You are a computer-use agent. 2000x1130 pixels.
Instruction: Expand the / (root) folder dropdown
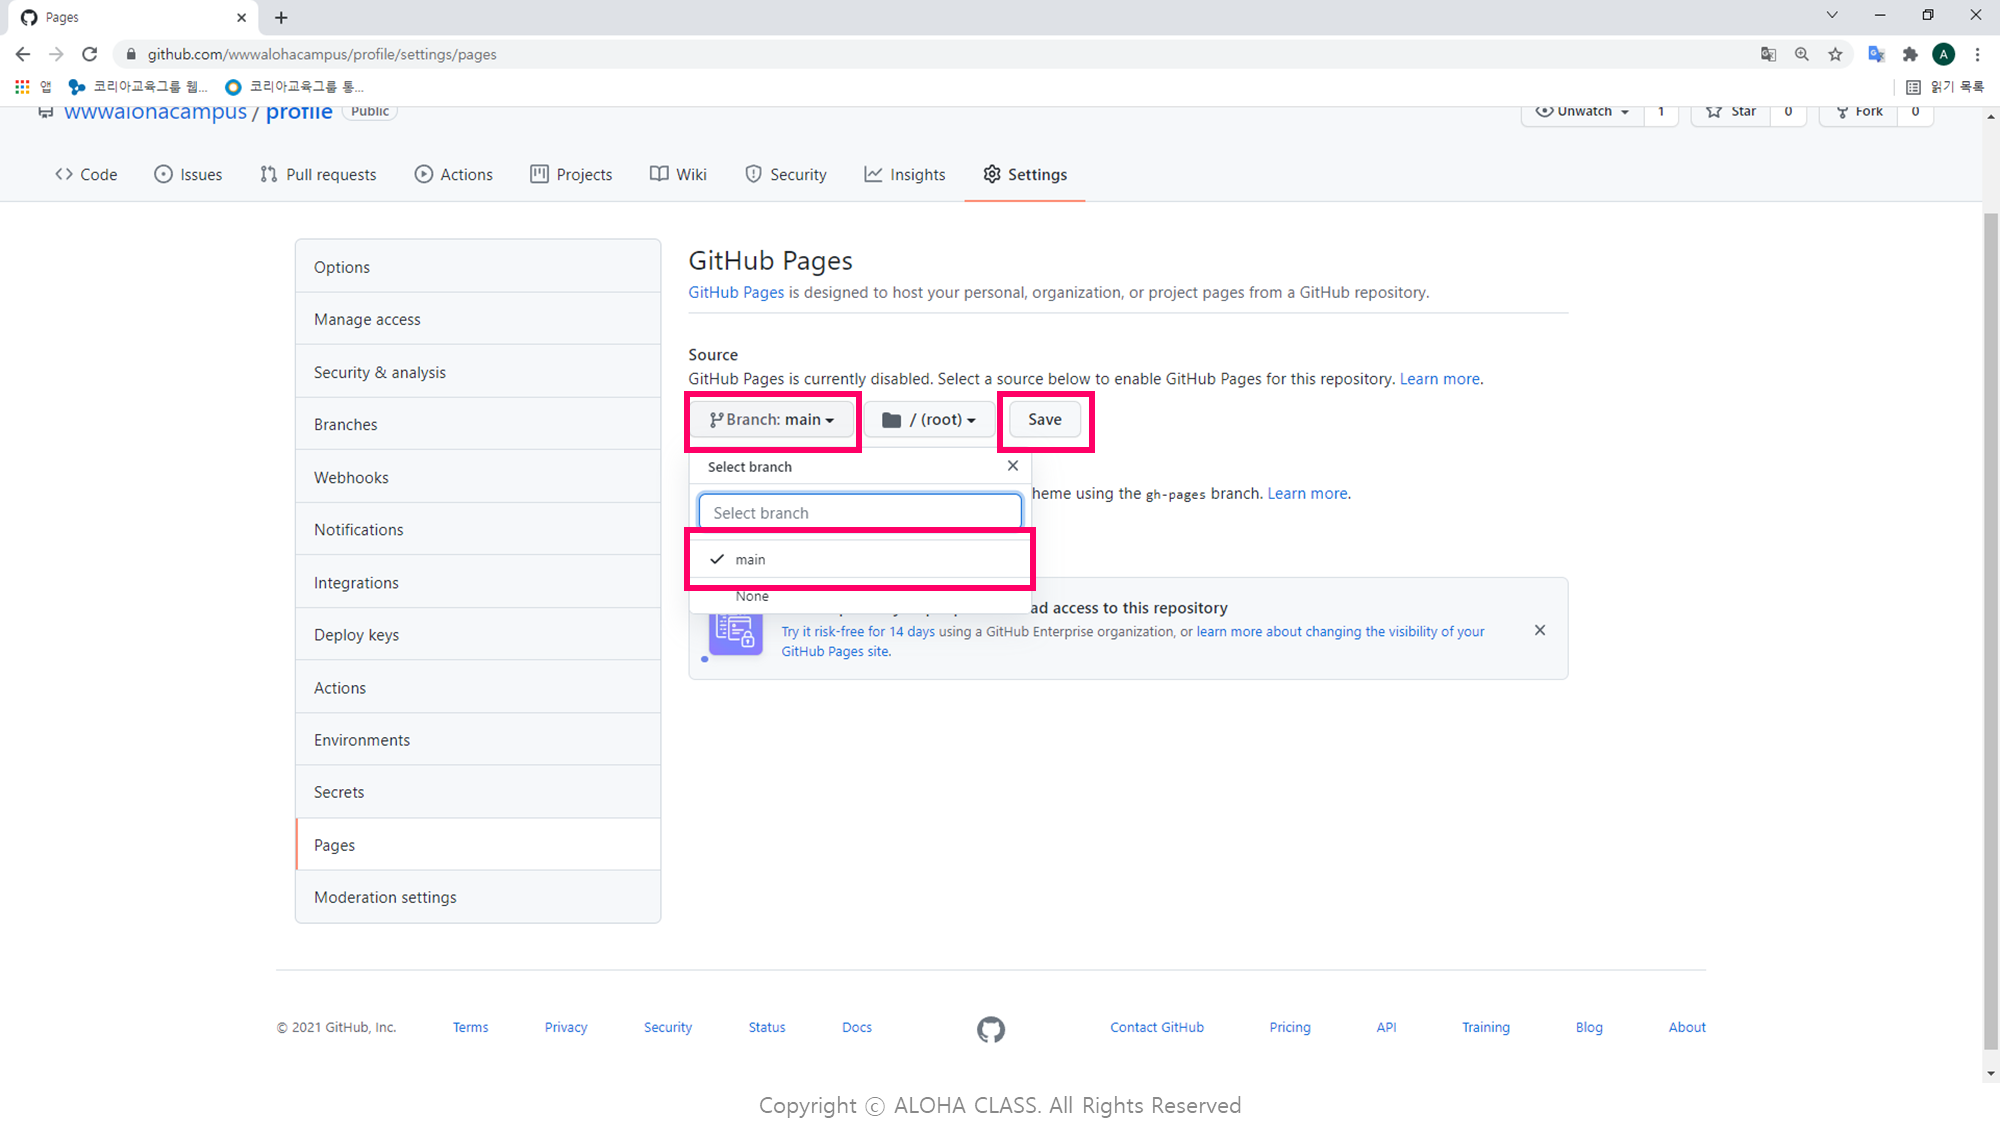[x=929, y=420]
